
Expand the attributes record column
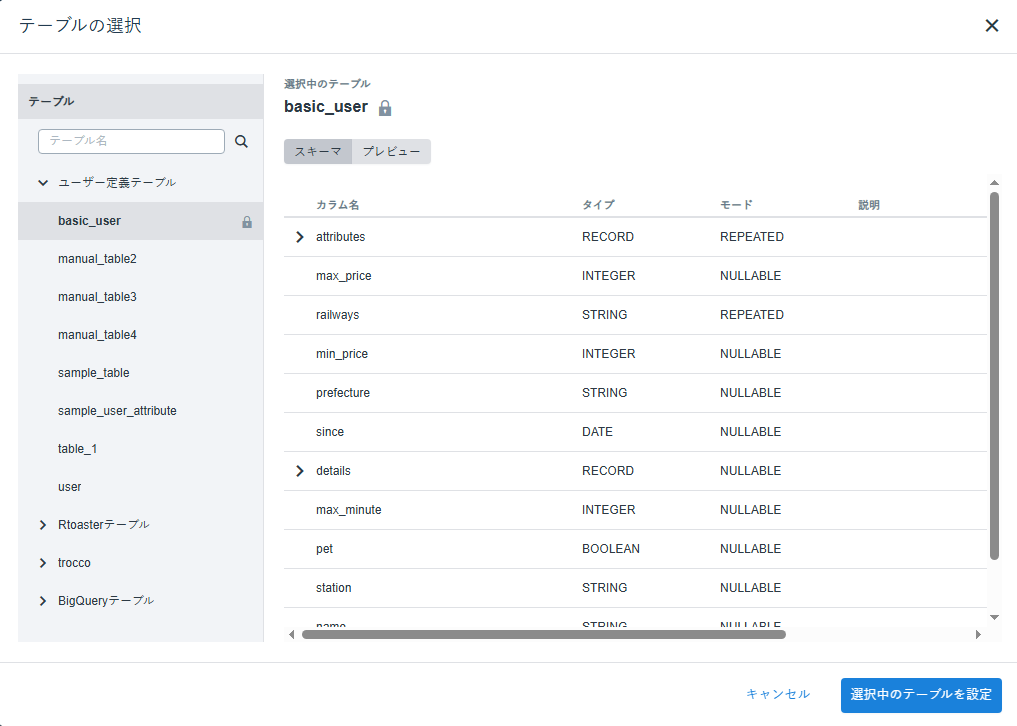point(300,237)
